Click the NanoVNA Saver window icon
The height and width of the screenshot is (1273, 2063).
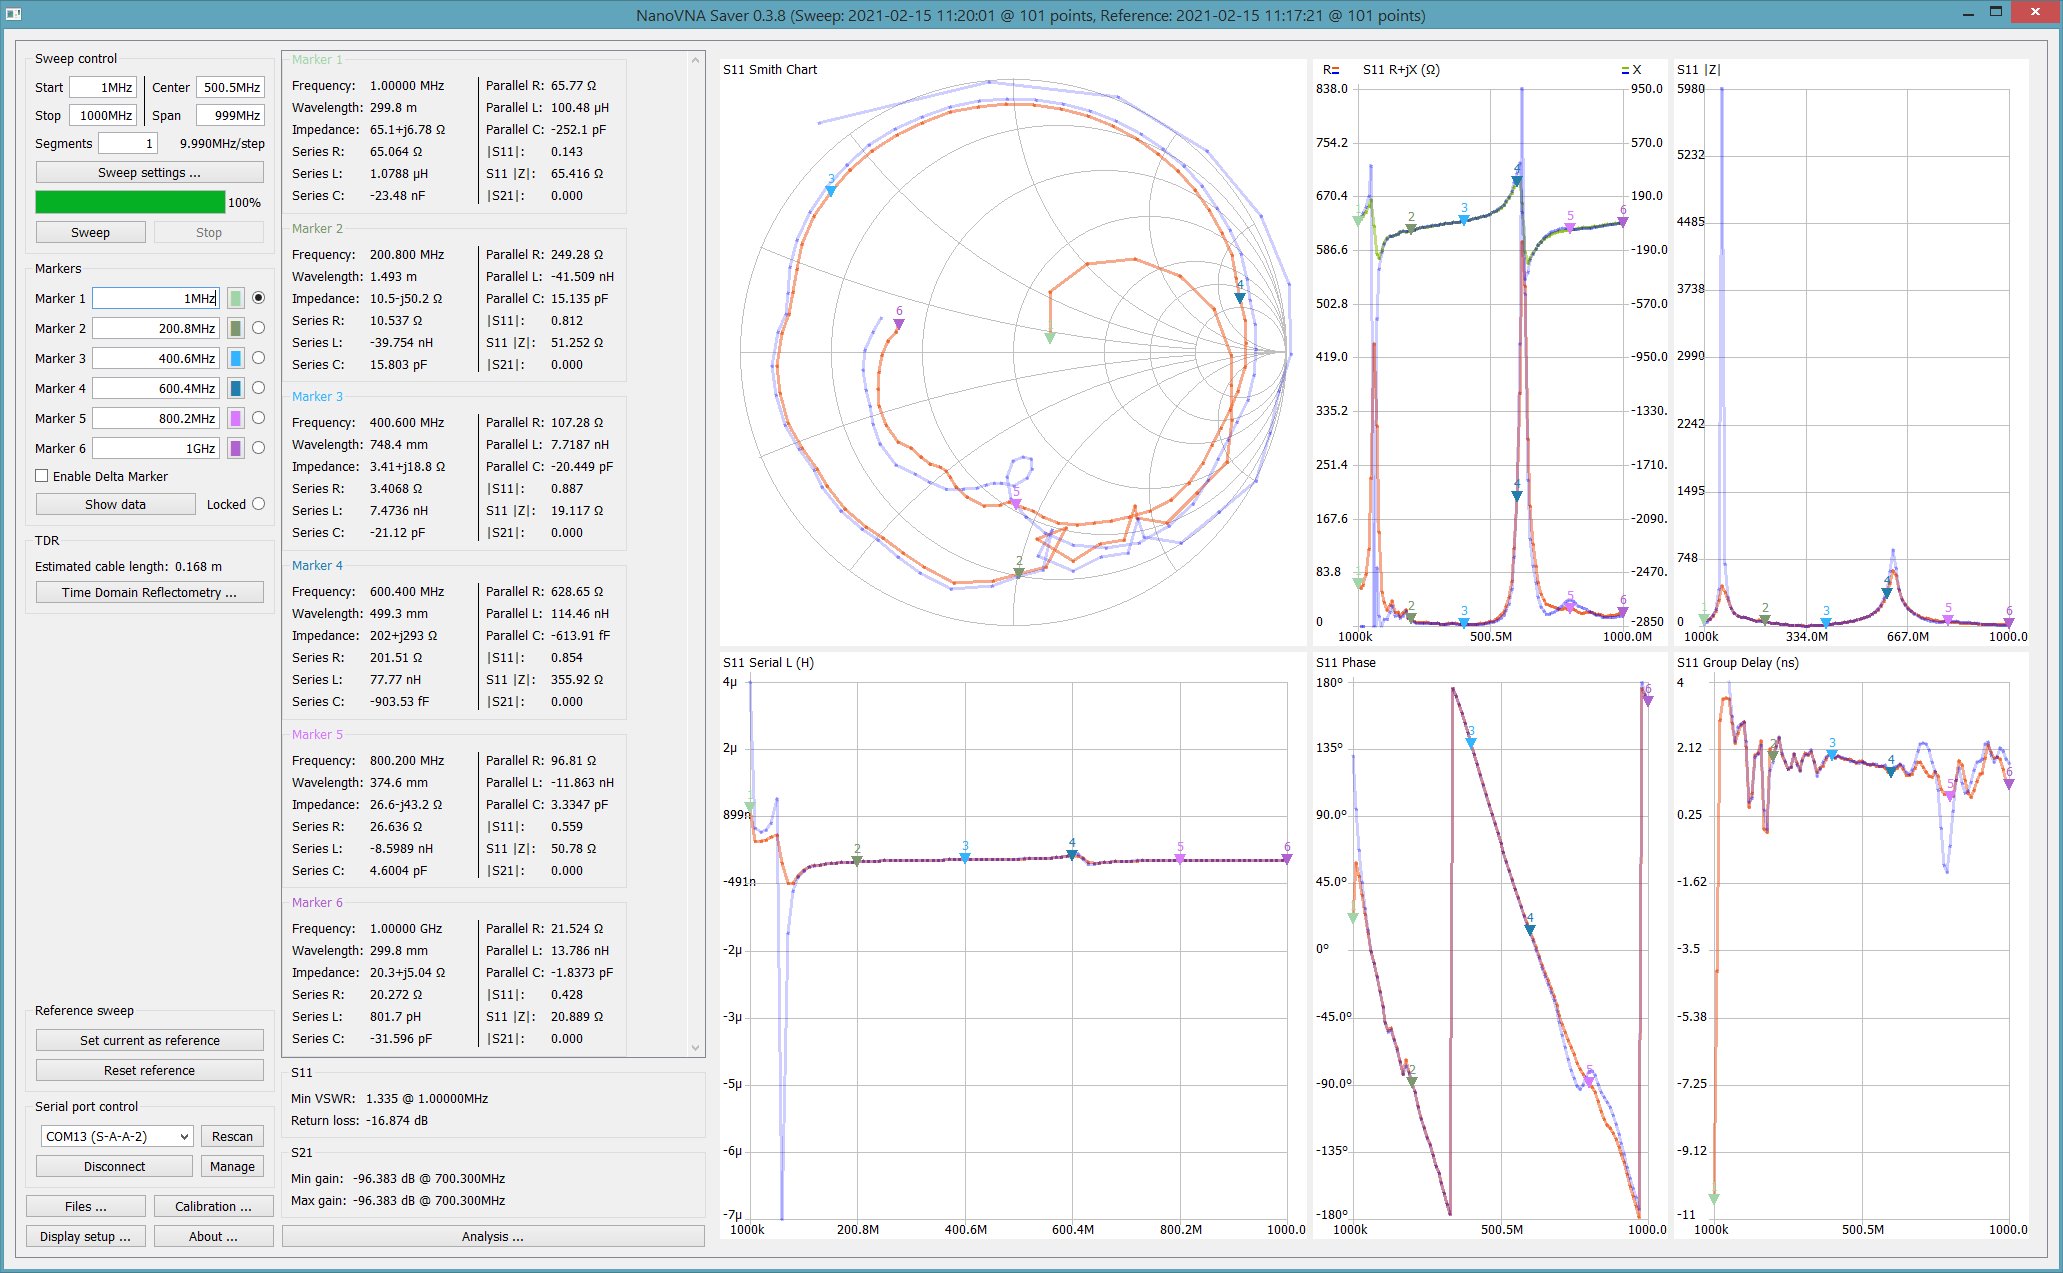[x=13, y=14]
